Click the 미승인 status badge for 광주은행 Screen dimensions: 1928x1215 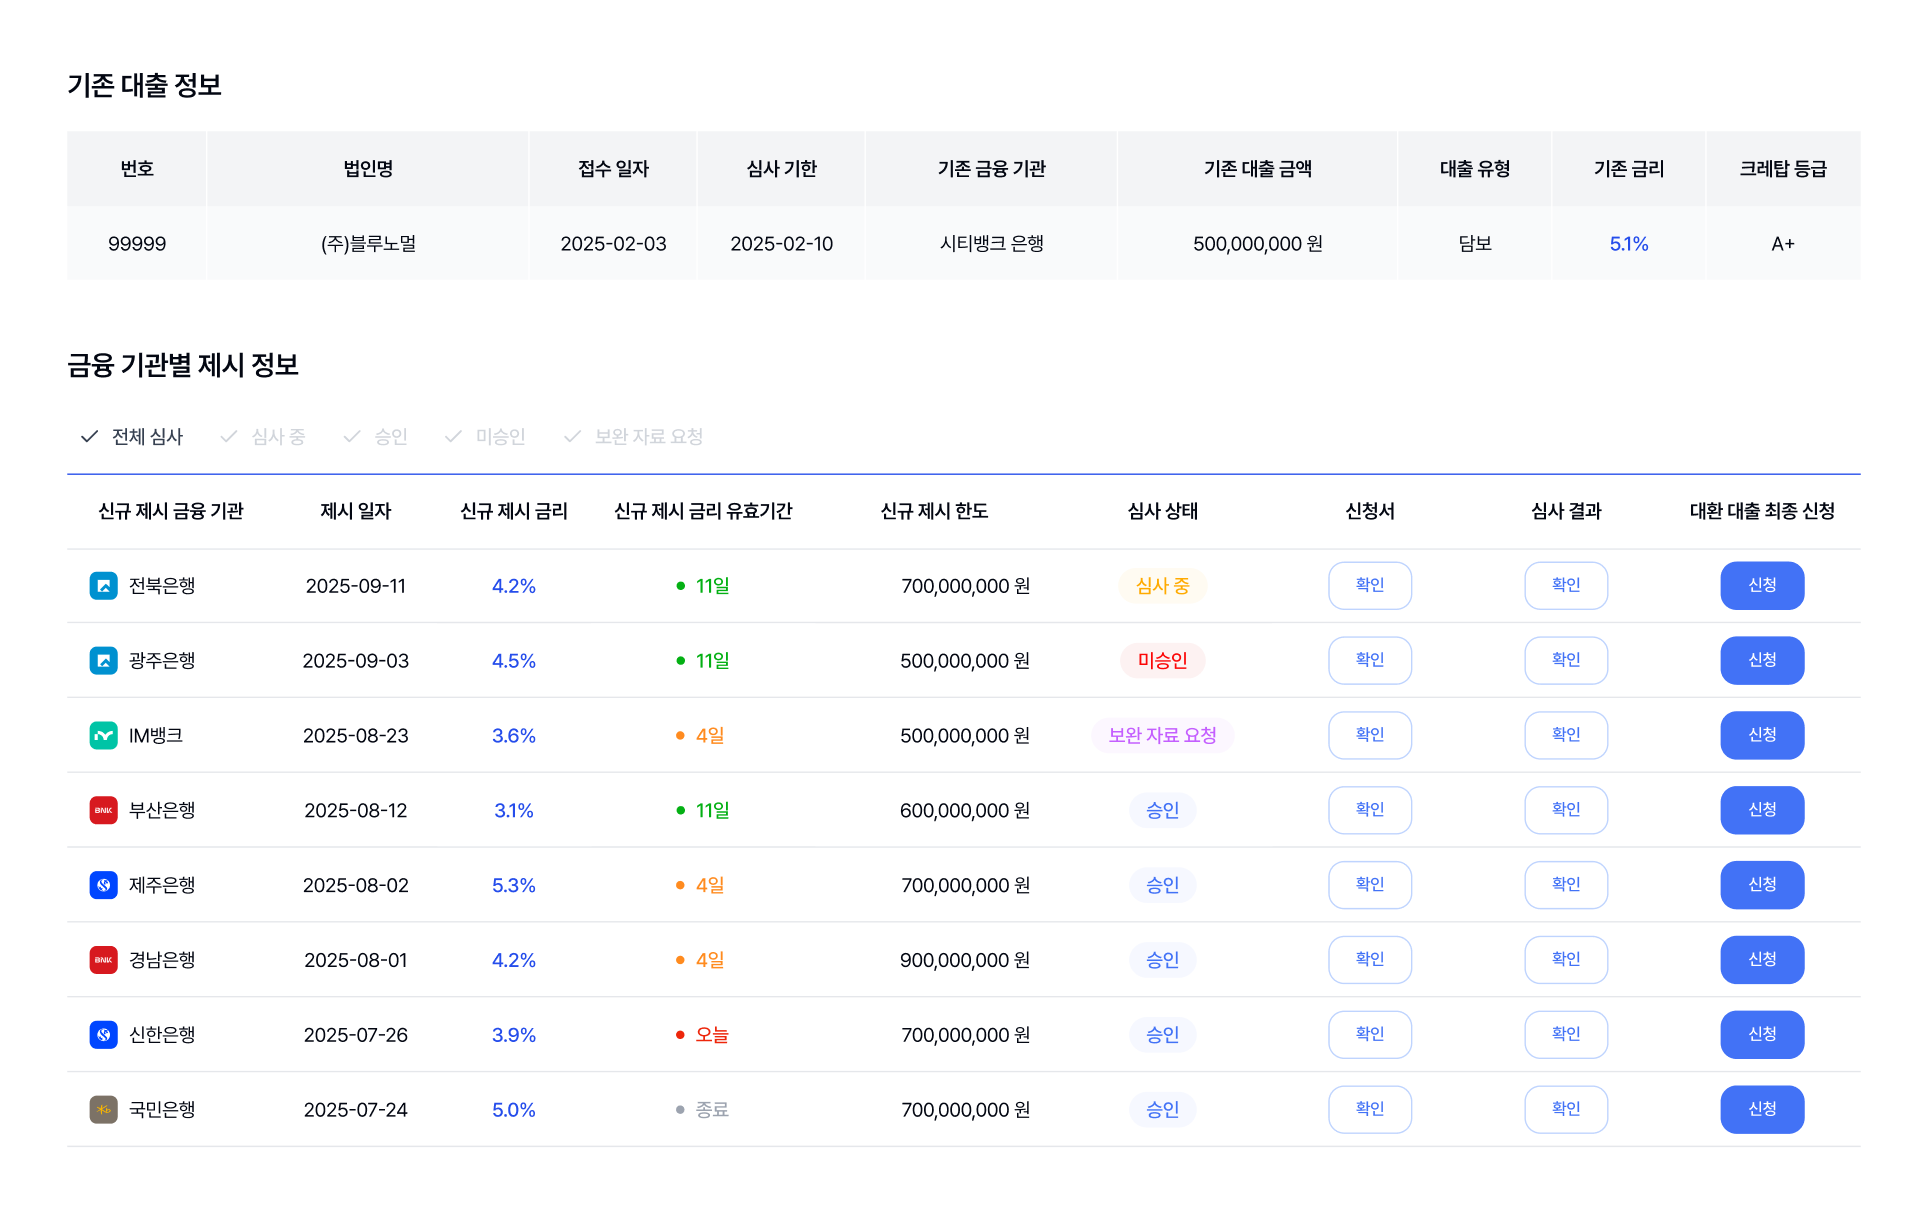(x=1162, y=661)
